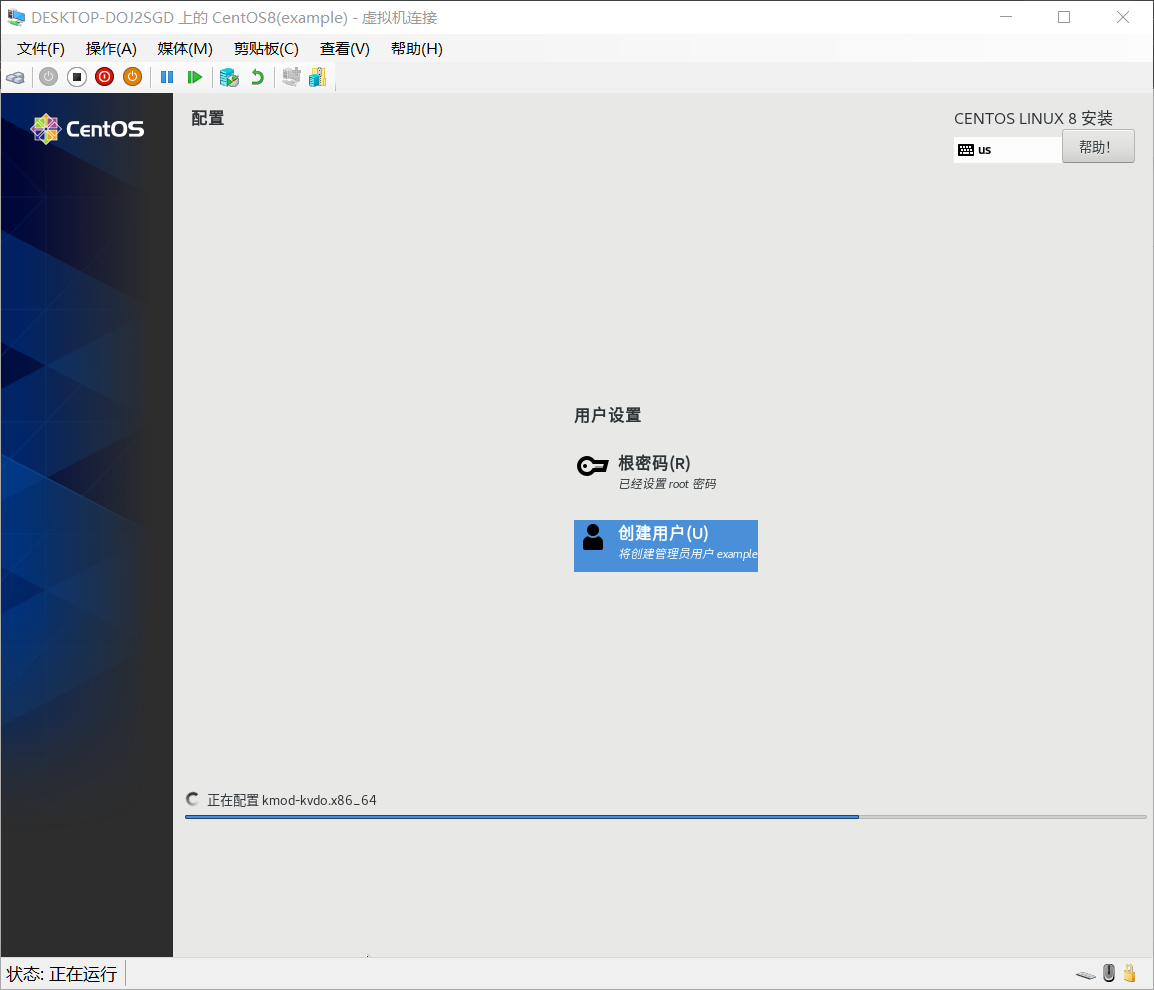Open 创建用户(U) user creation settings

tap(665, 545)
